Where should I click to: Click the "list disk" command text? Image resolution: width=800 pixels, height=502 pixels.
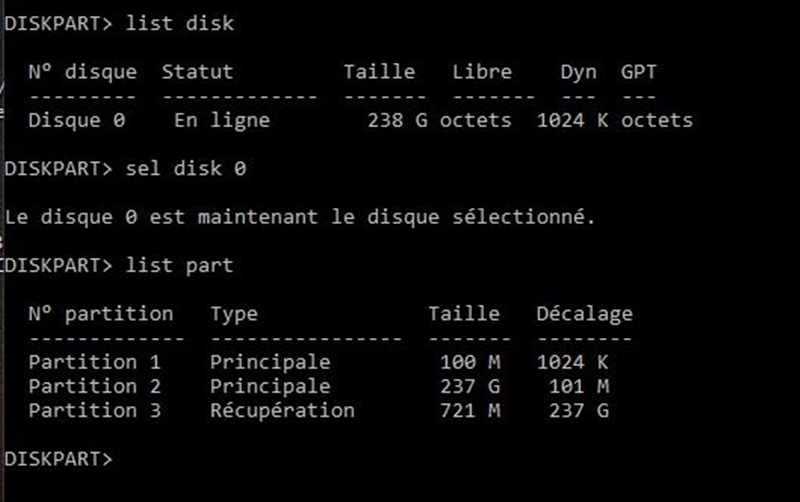(x=180, y=23)
